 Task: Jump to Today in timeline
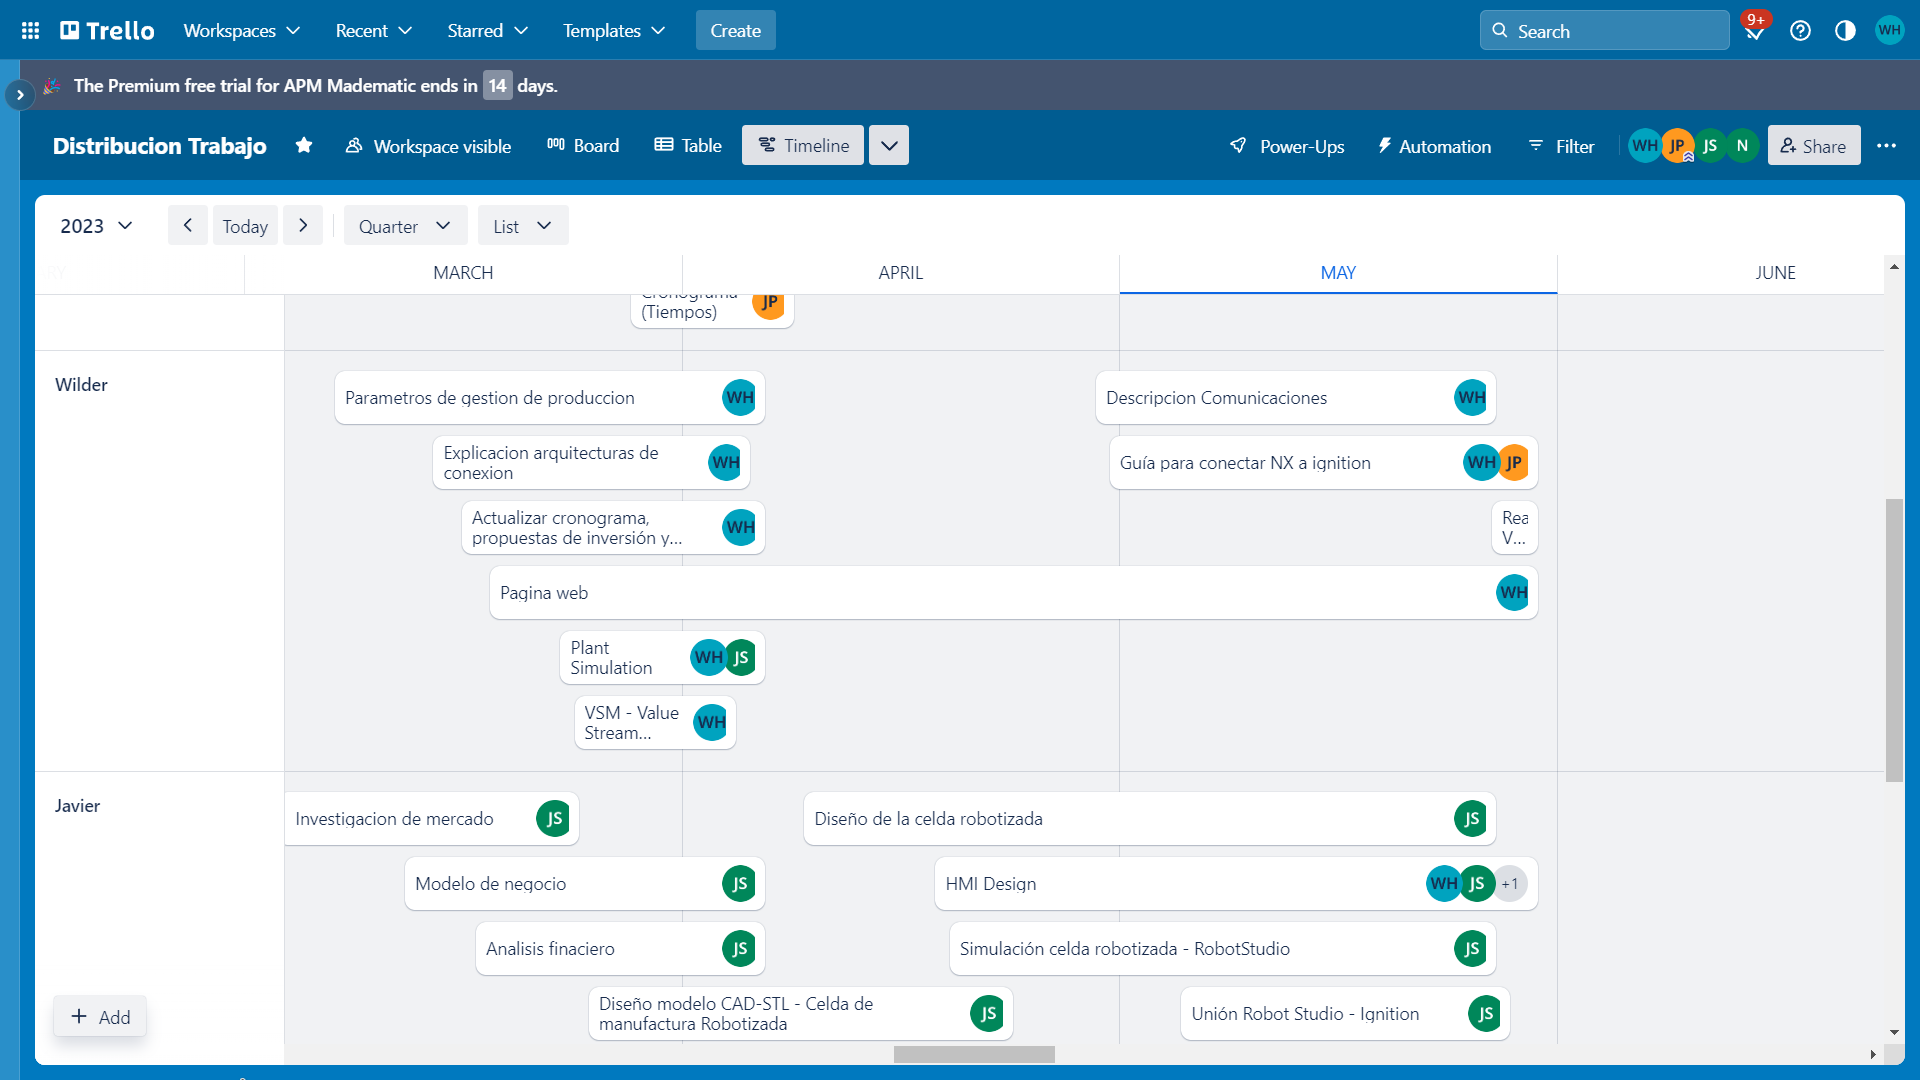pyautogui.click(x=245, y=226)
